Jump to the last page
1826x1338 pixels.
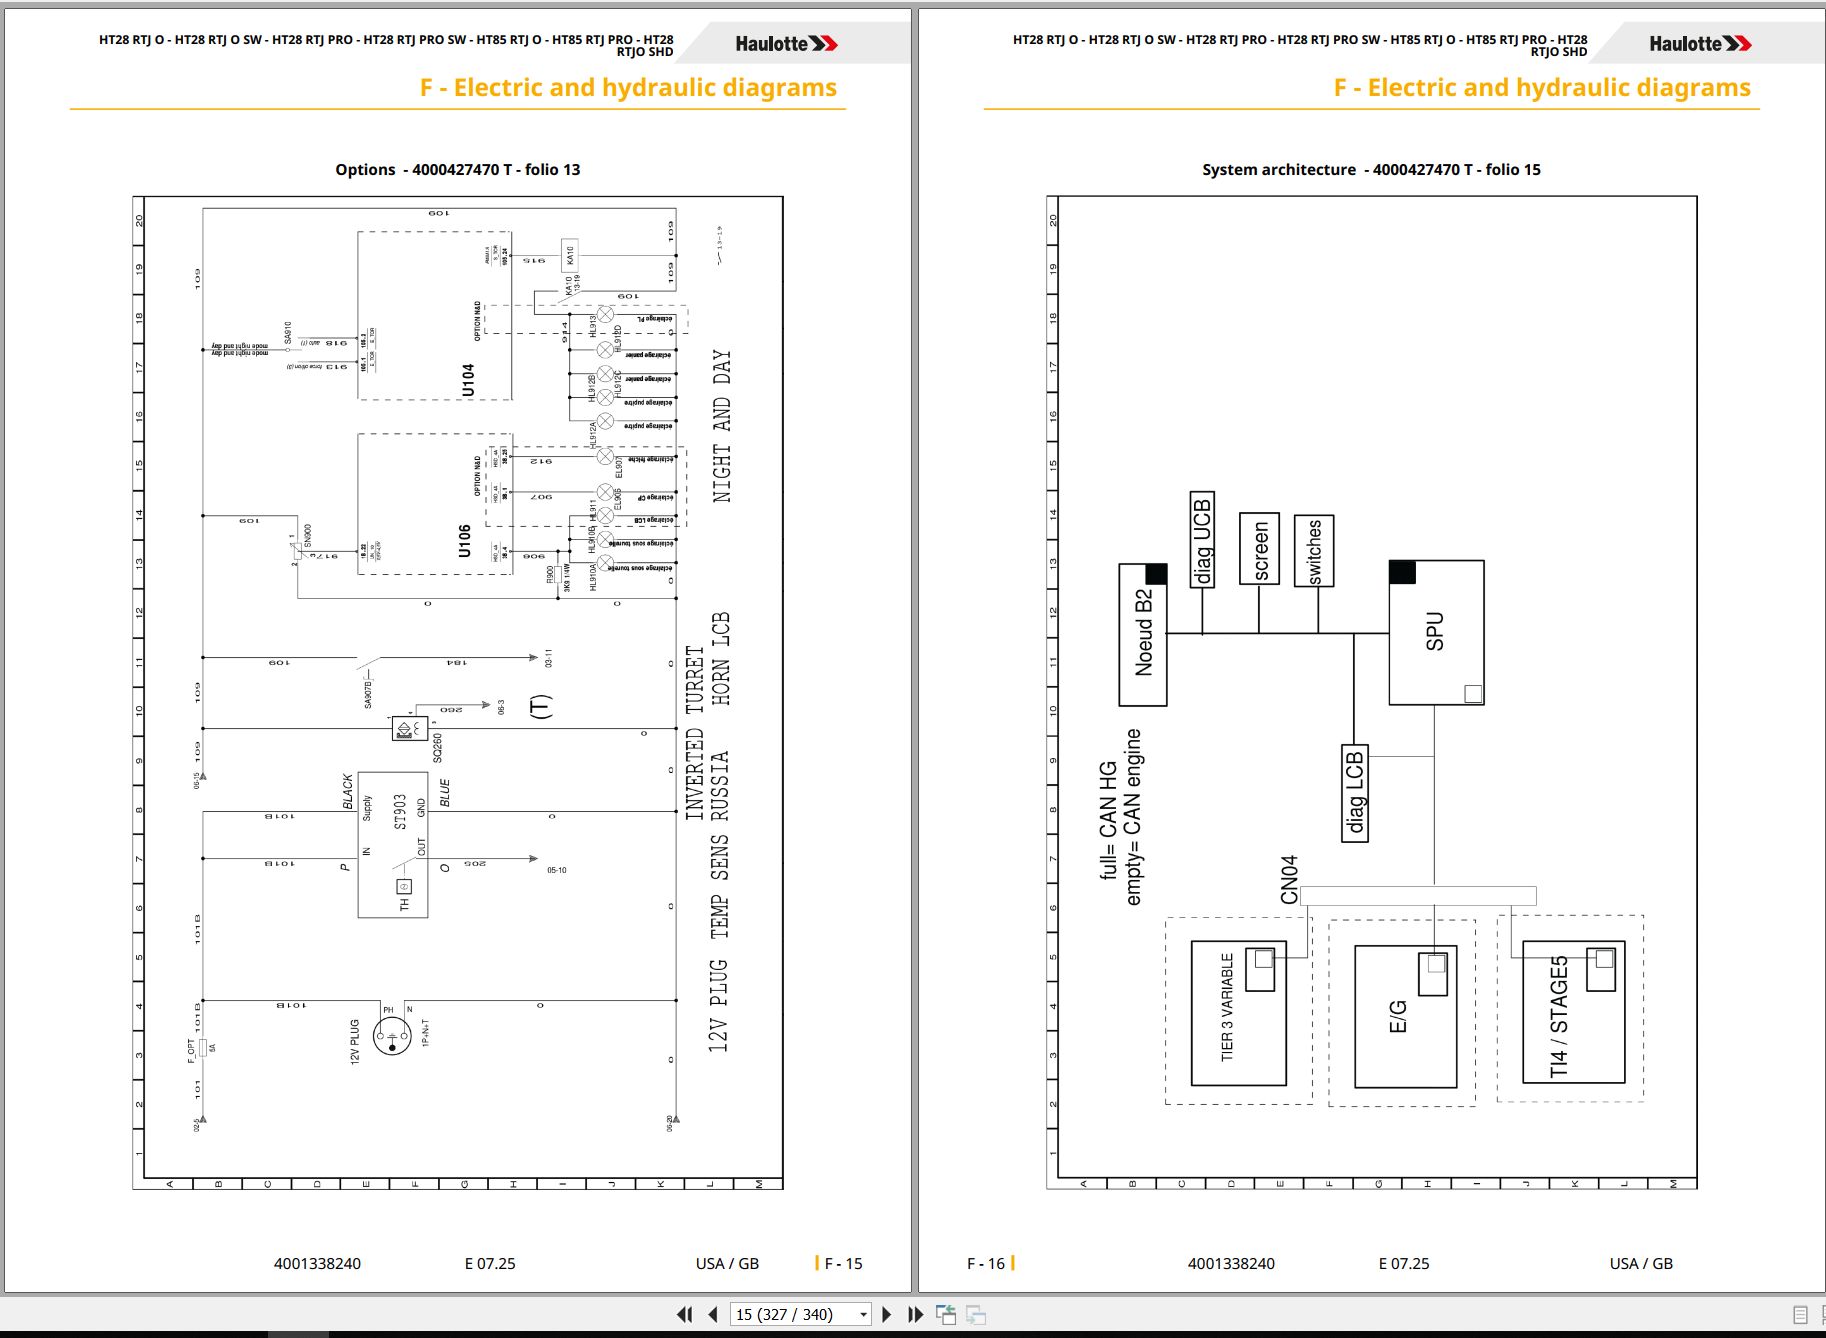coord(915,1314)
